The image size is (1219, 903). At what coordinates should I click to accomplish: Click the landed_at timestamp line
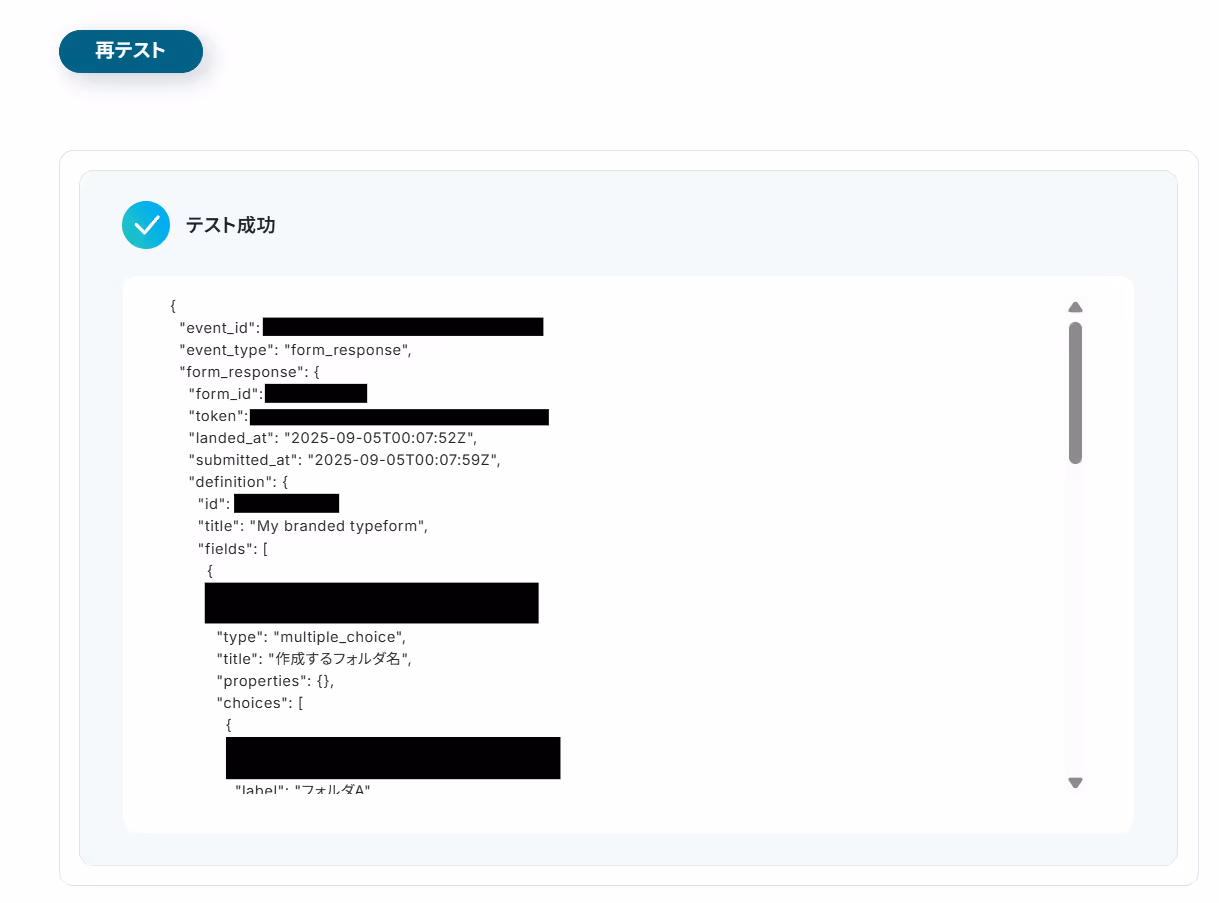click(333, 438)
